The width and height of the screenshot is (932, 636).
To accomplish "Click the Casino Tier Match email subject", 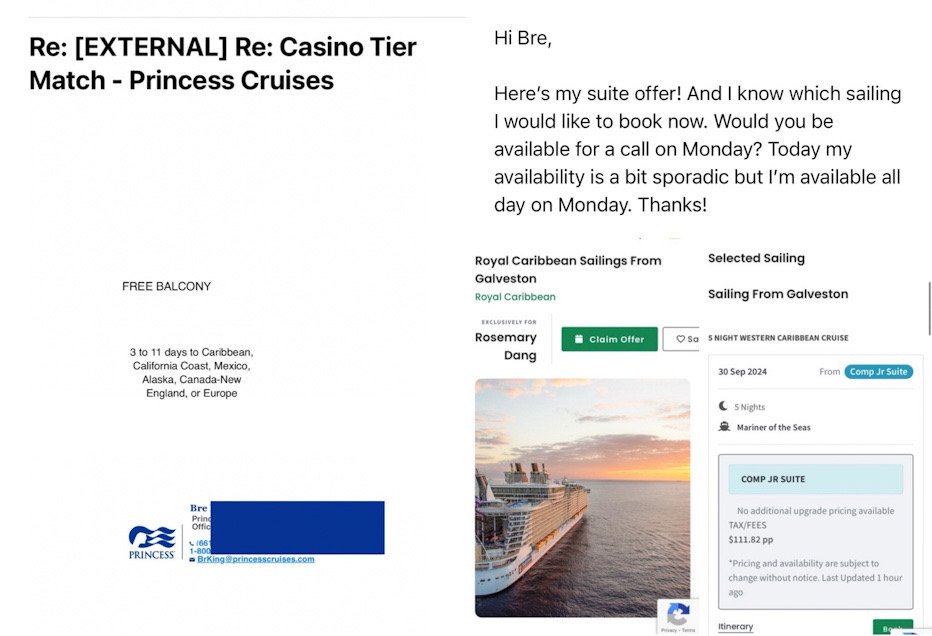I will [223, 64].
